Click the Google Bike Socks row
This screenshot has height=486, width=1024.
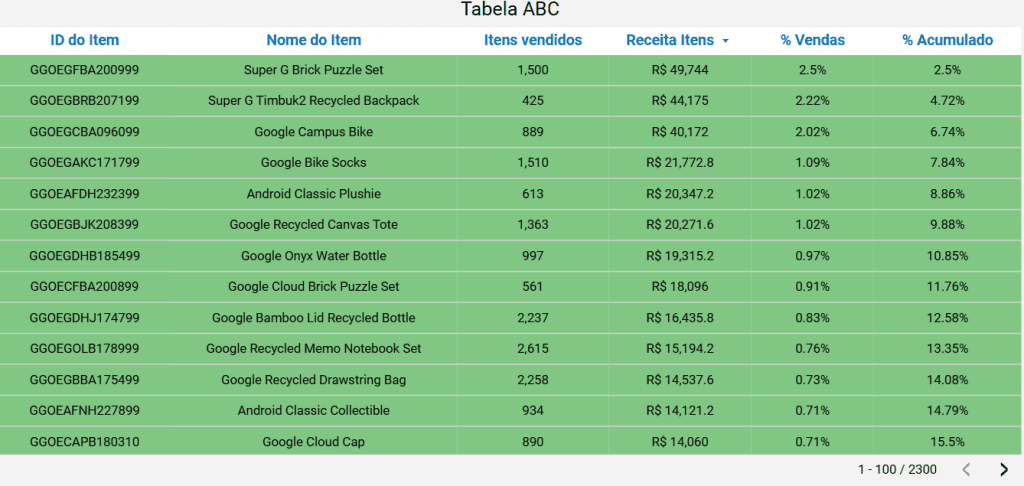click(314, 163)
